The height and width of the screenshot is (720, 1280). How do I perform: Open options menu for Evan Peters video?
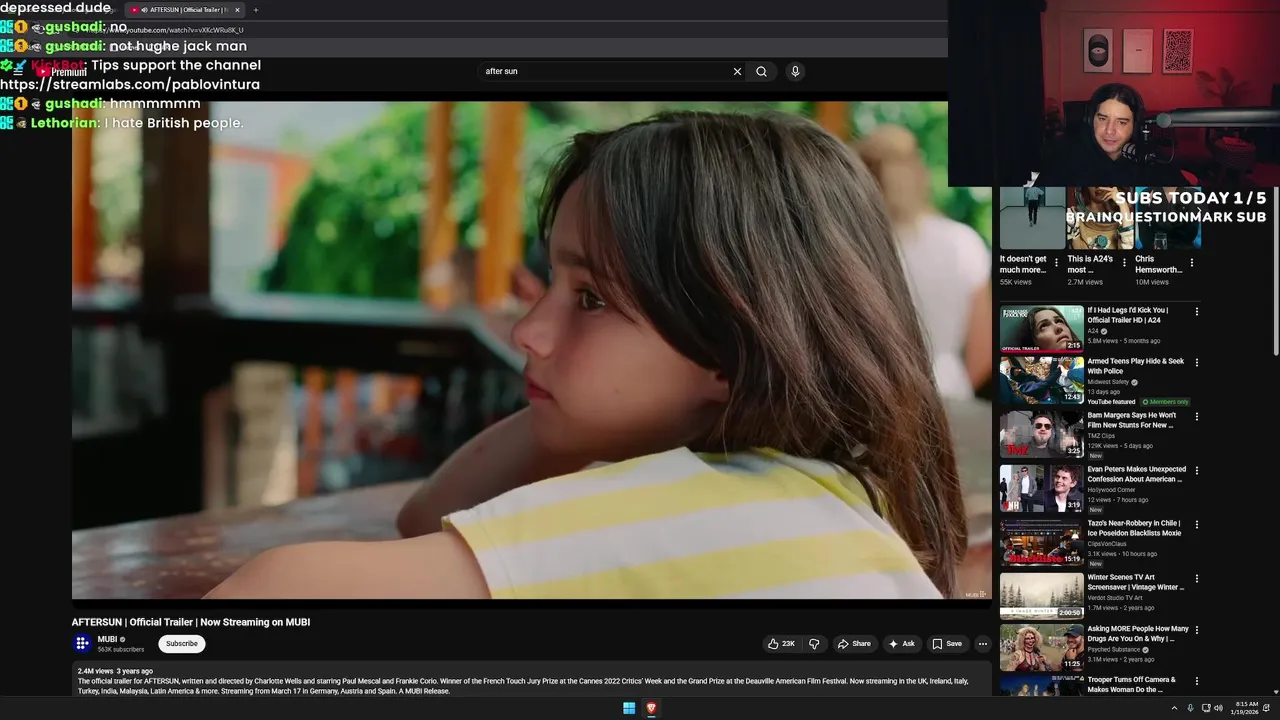[1196, 470]
